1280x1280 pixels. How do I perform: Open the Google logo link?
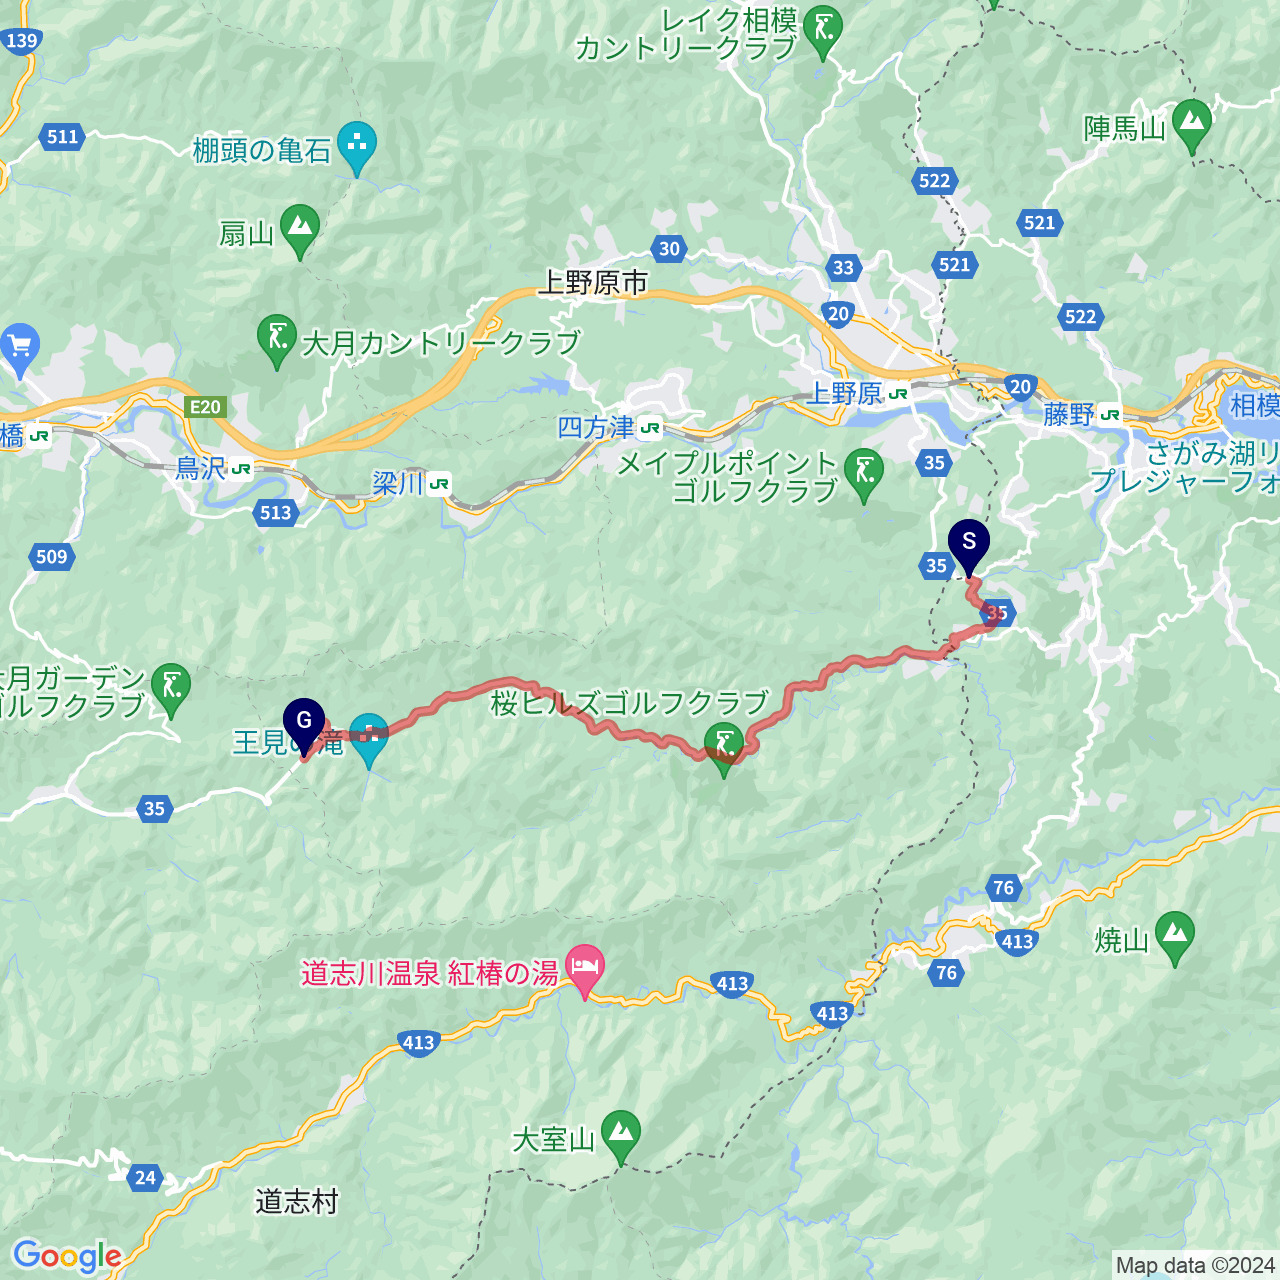67,1257
